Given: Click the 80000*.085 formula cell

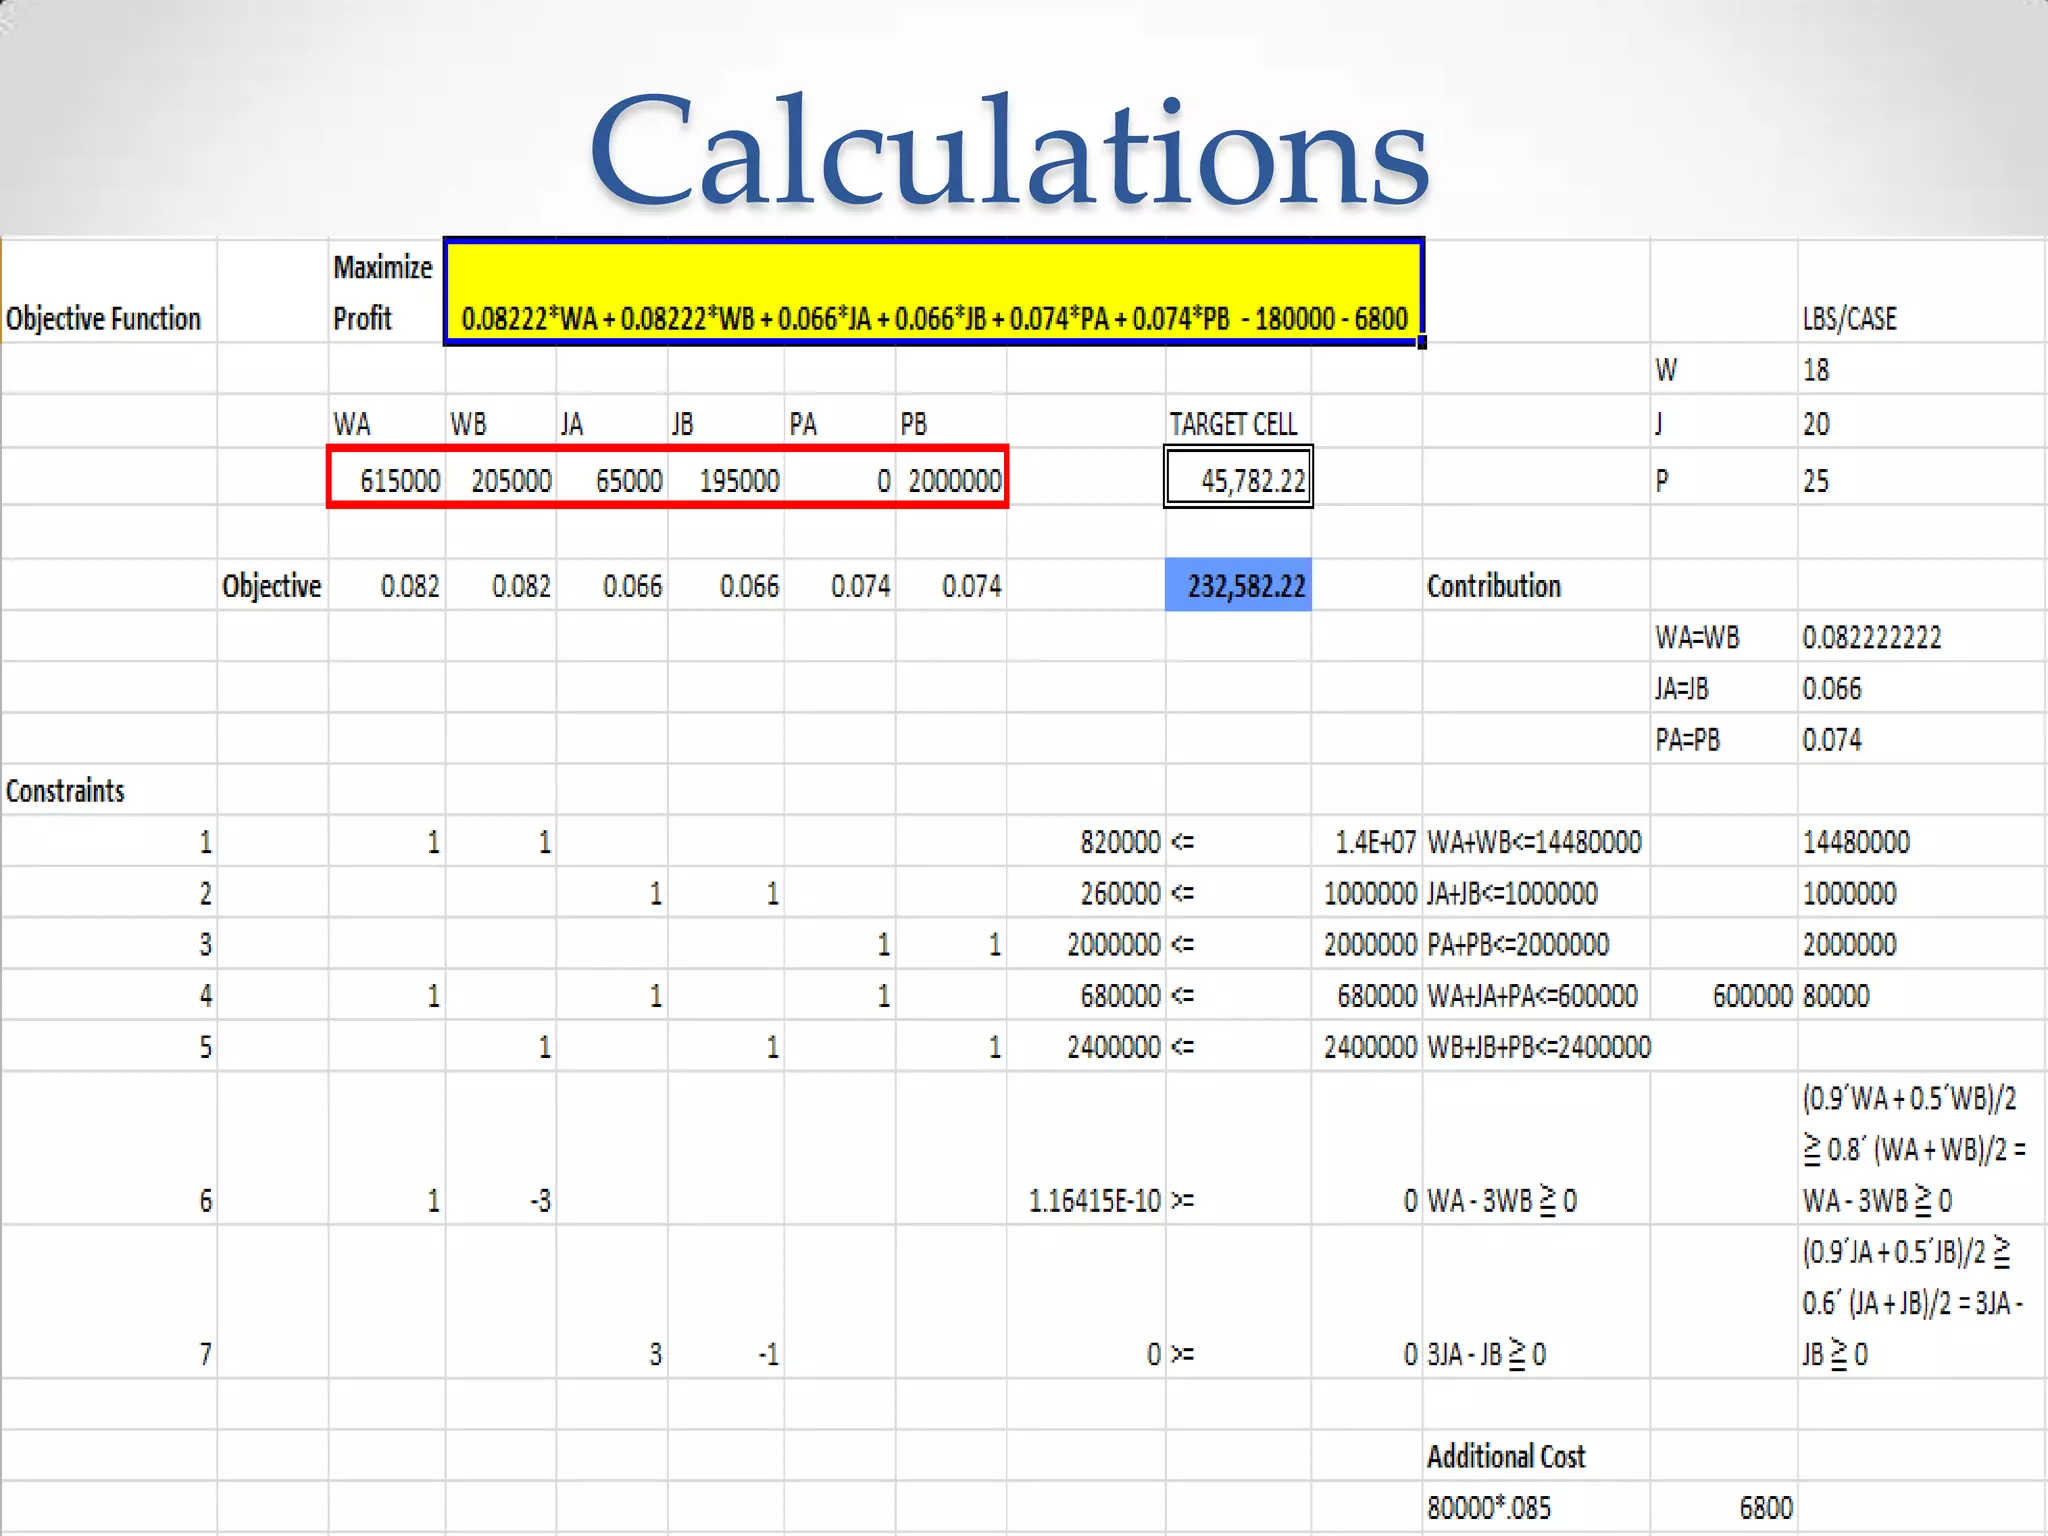Looking at the screenshot, I should click(x=1489, y=1507).
